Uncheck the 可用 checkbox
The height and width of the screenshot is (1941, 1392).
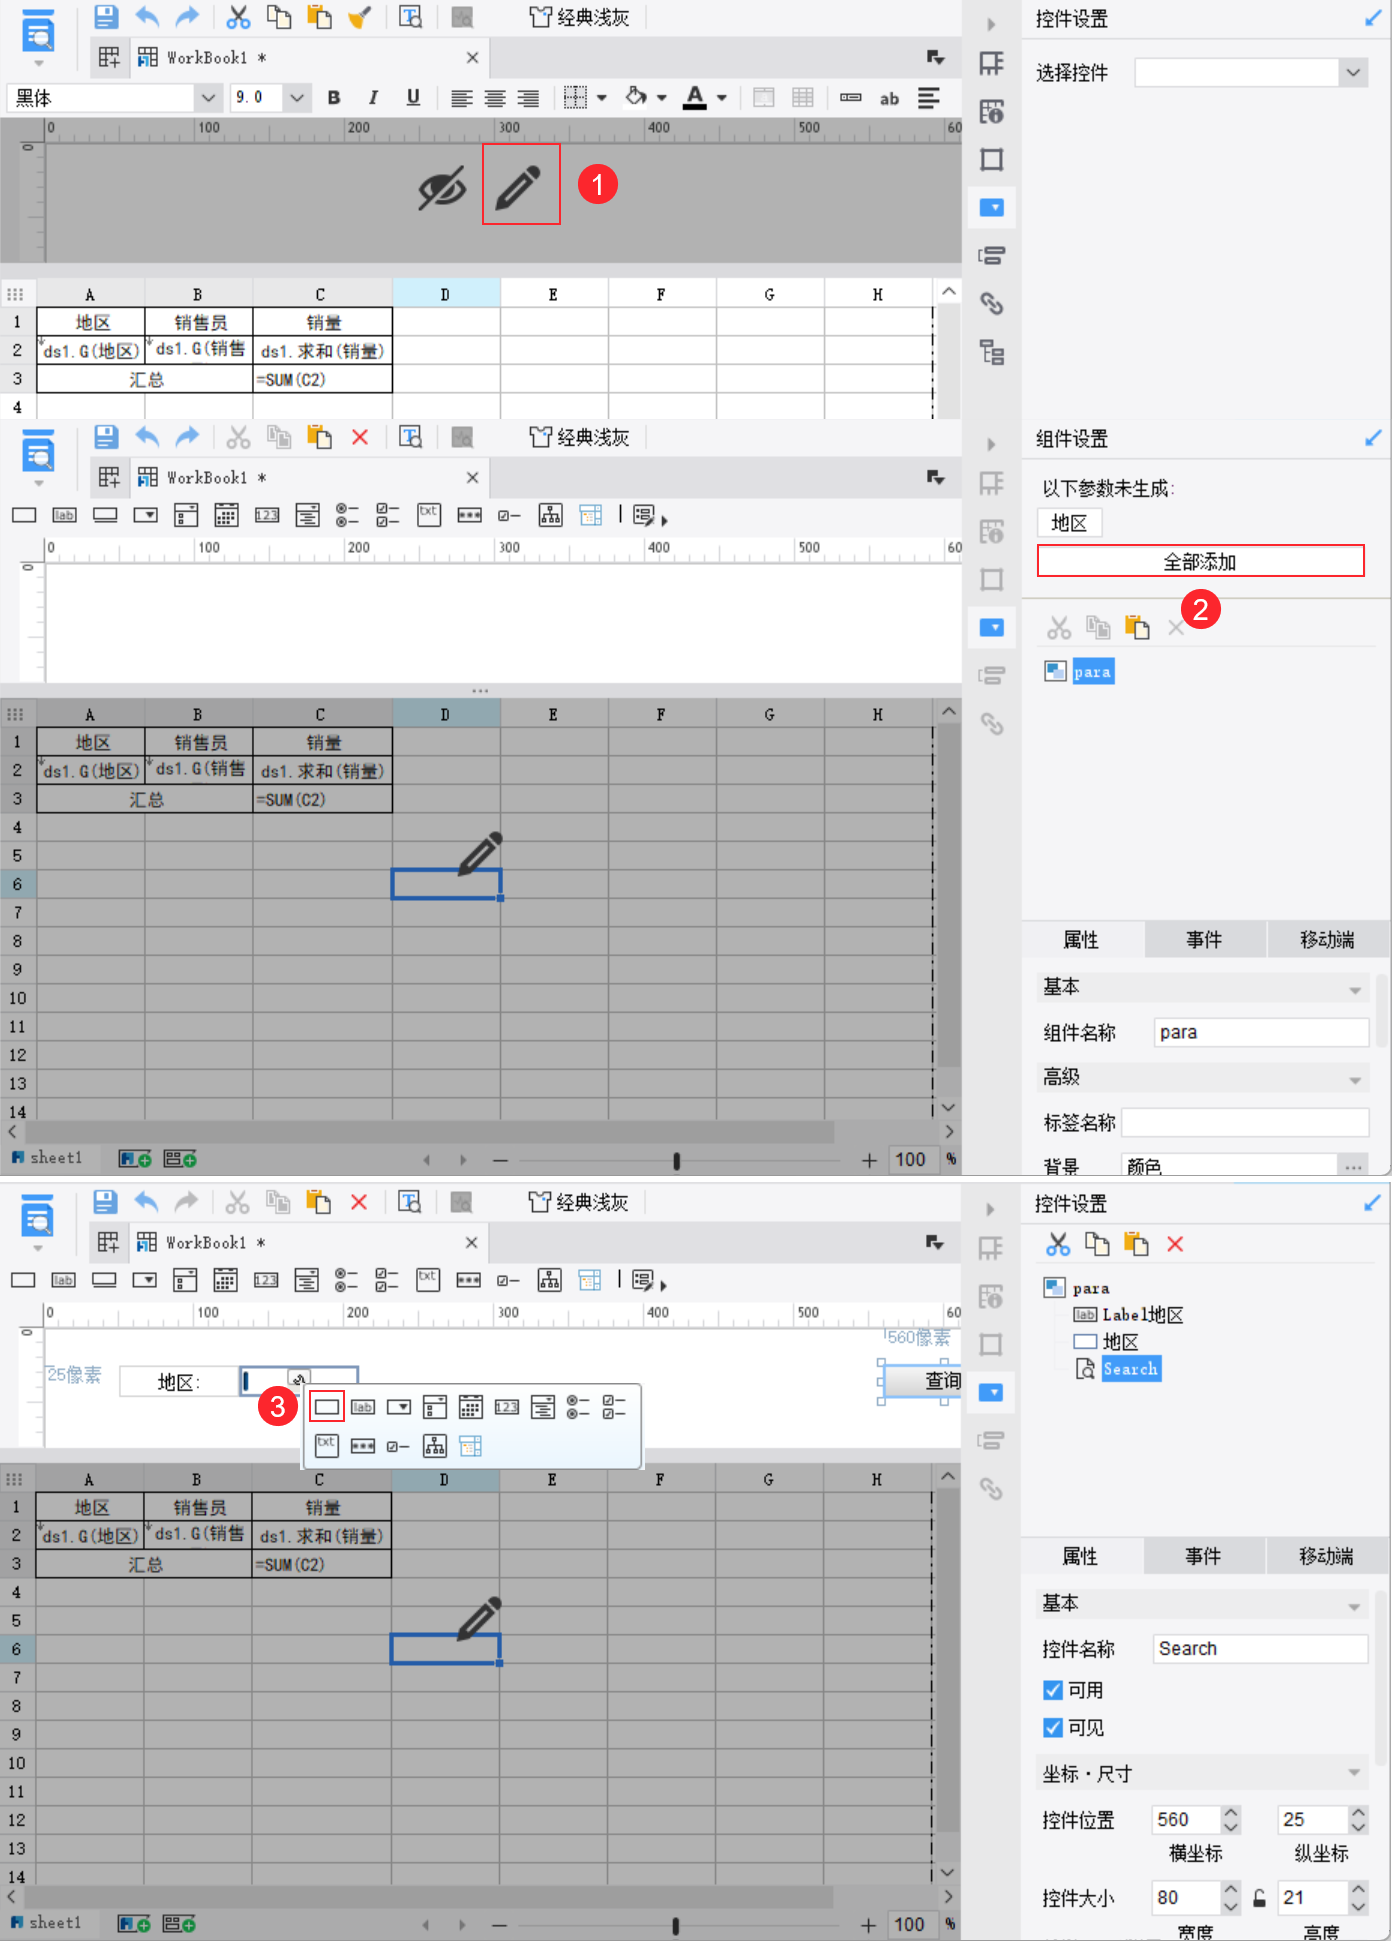[x=1053, y=1690]
